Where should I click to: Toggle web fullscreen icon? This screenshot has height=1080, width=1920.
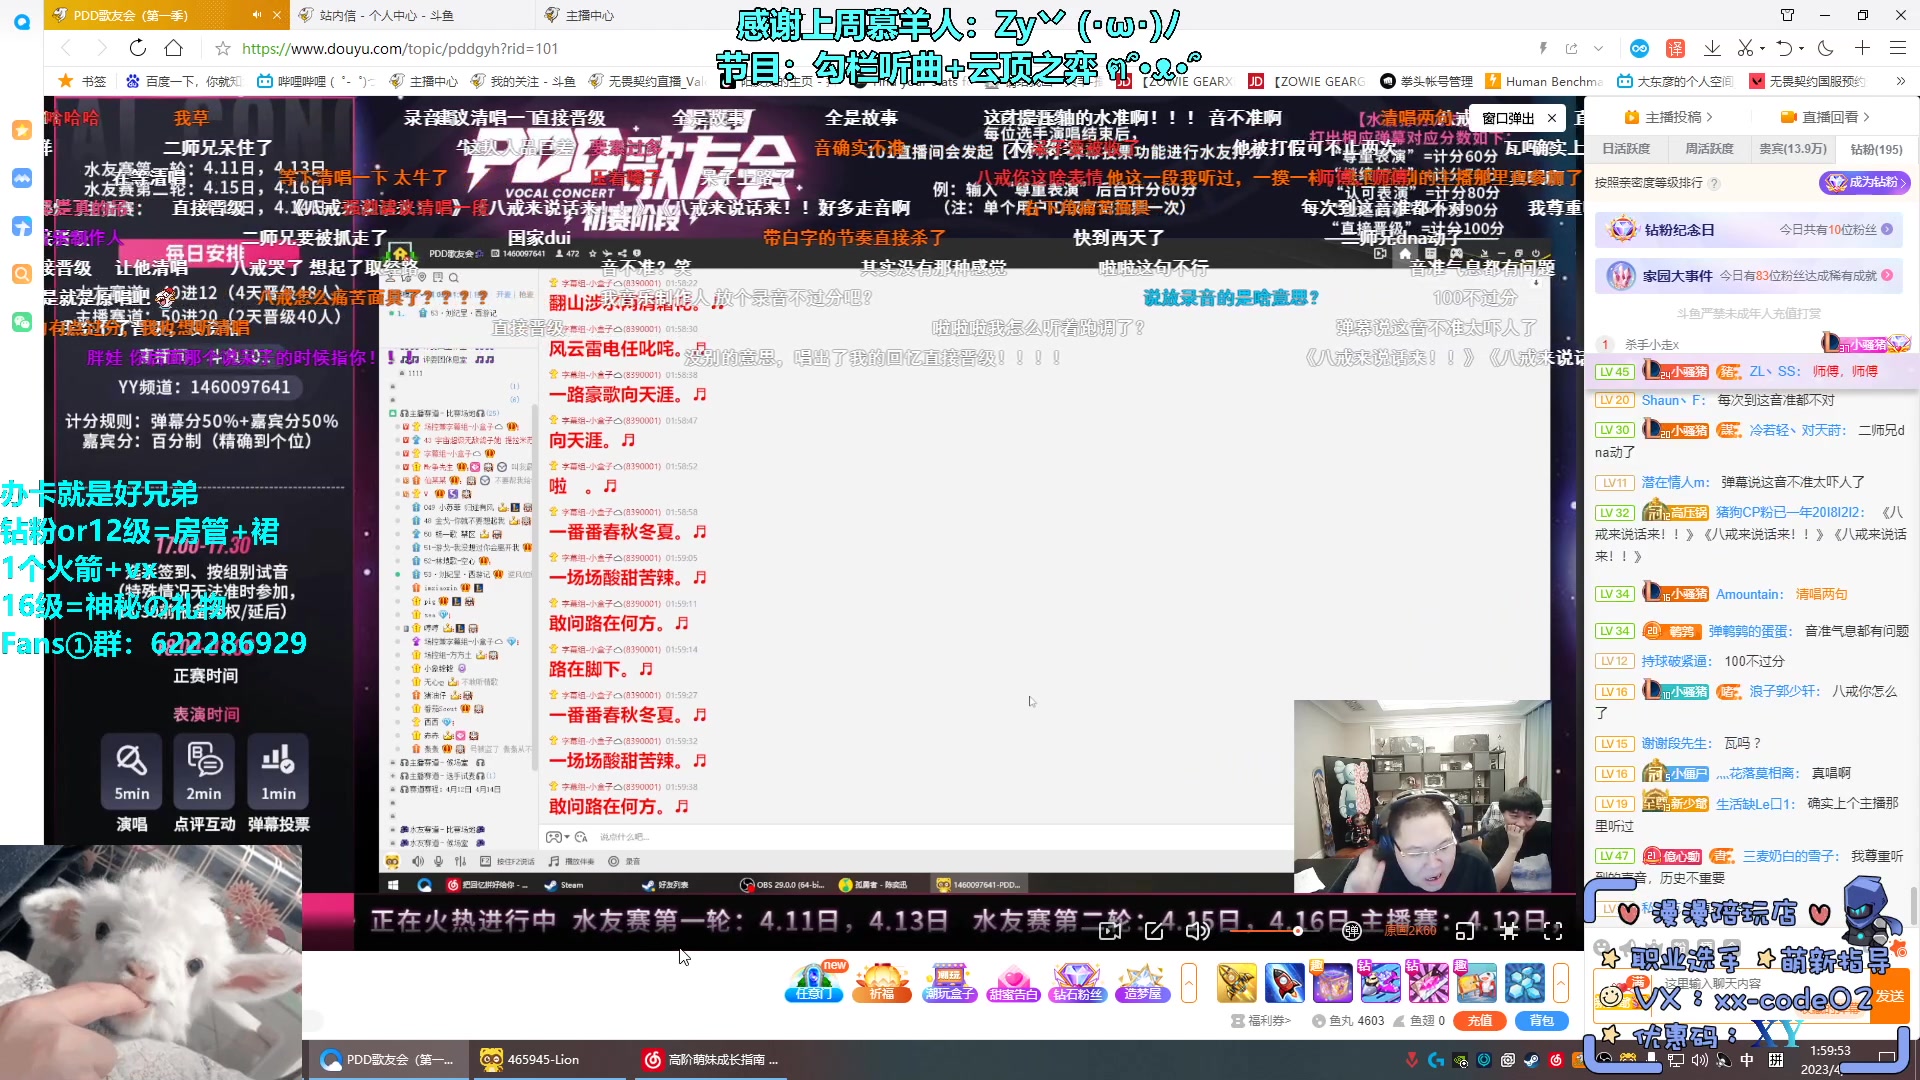pos(1509,932)
